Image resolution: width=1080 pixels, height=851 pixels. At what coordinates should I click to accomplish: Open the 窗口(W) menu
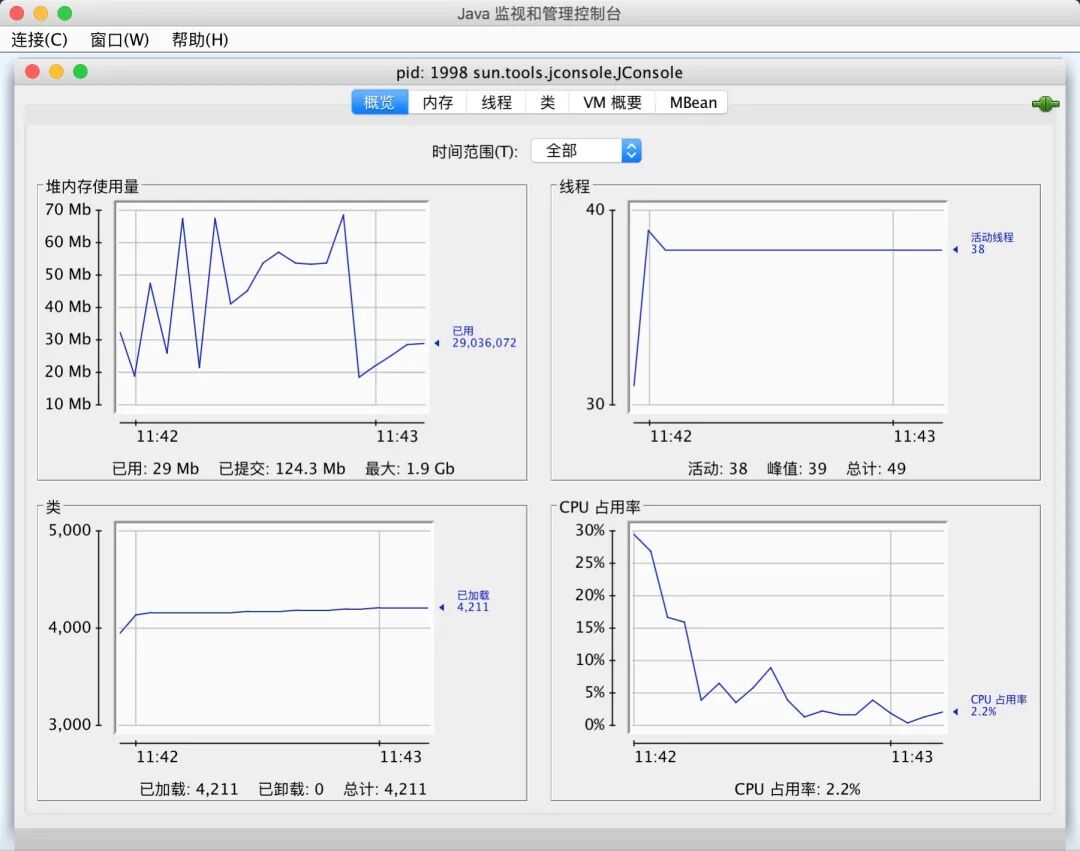(119, 39)
